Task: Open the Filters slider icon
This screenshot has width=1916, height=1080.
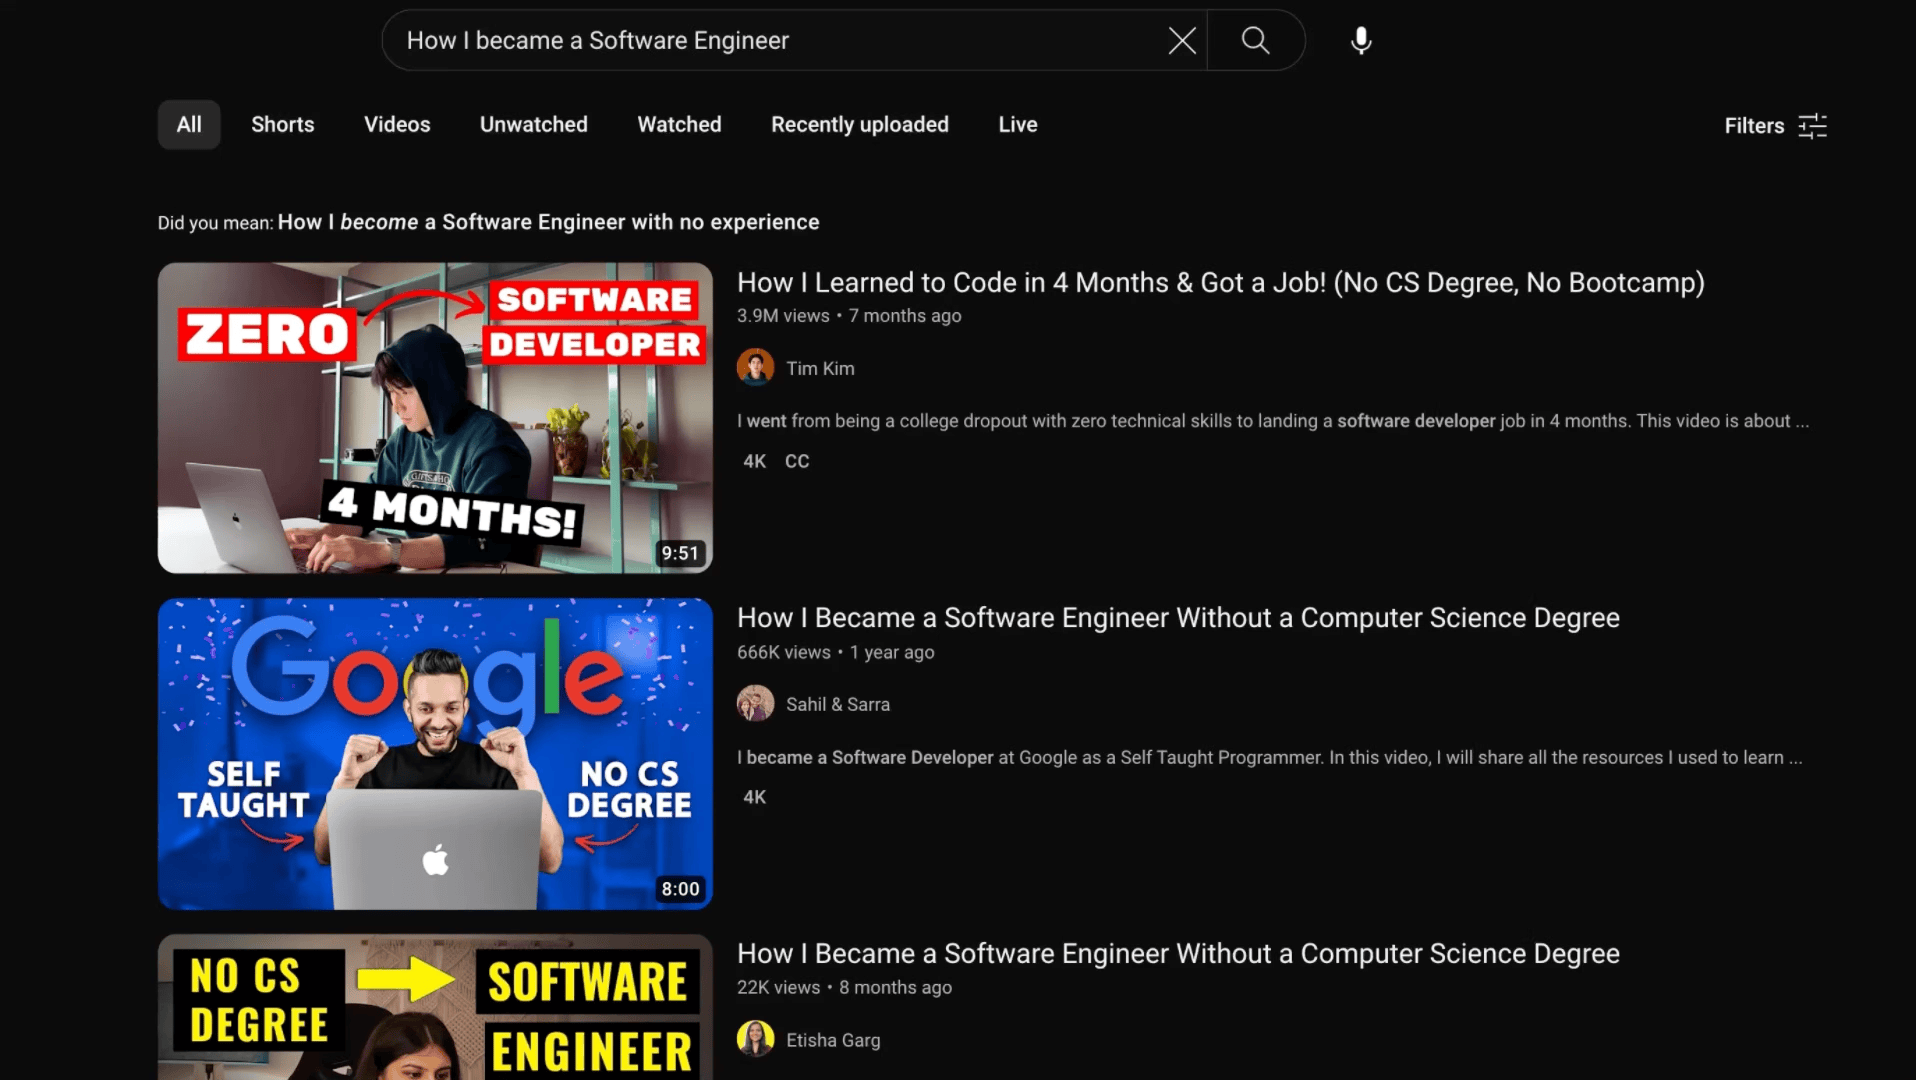Action: pyautogui.click(x=1812, y=126)
